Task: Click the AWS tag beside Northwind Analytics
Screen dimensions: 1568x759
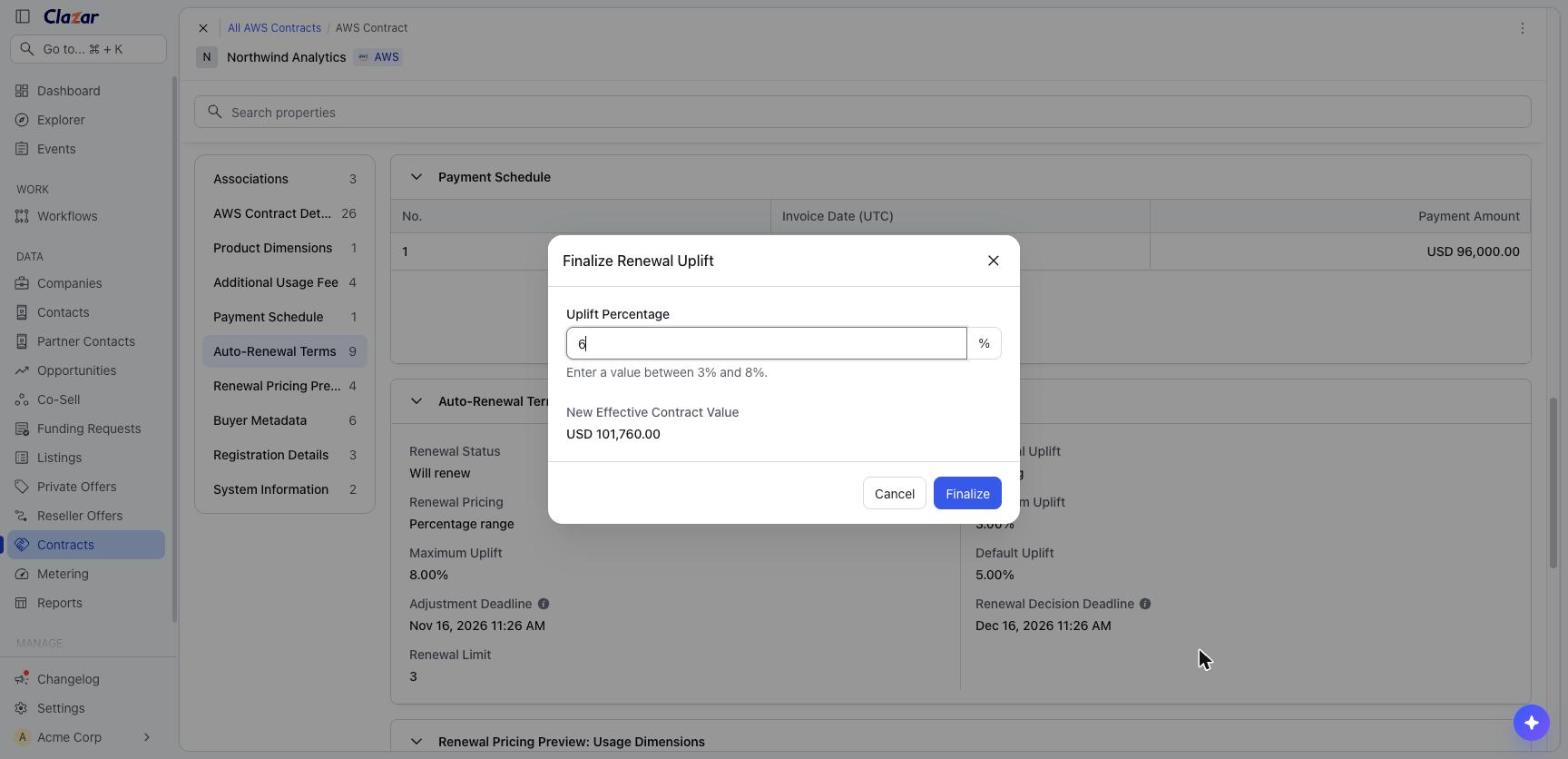Action: [378, 57]
